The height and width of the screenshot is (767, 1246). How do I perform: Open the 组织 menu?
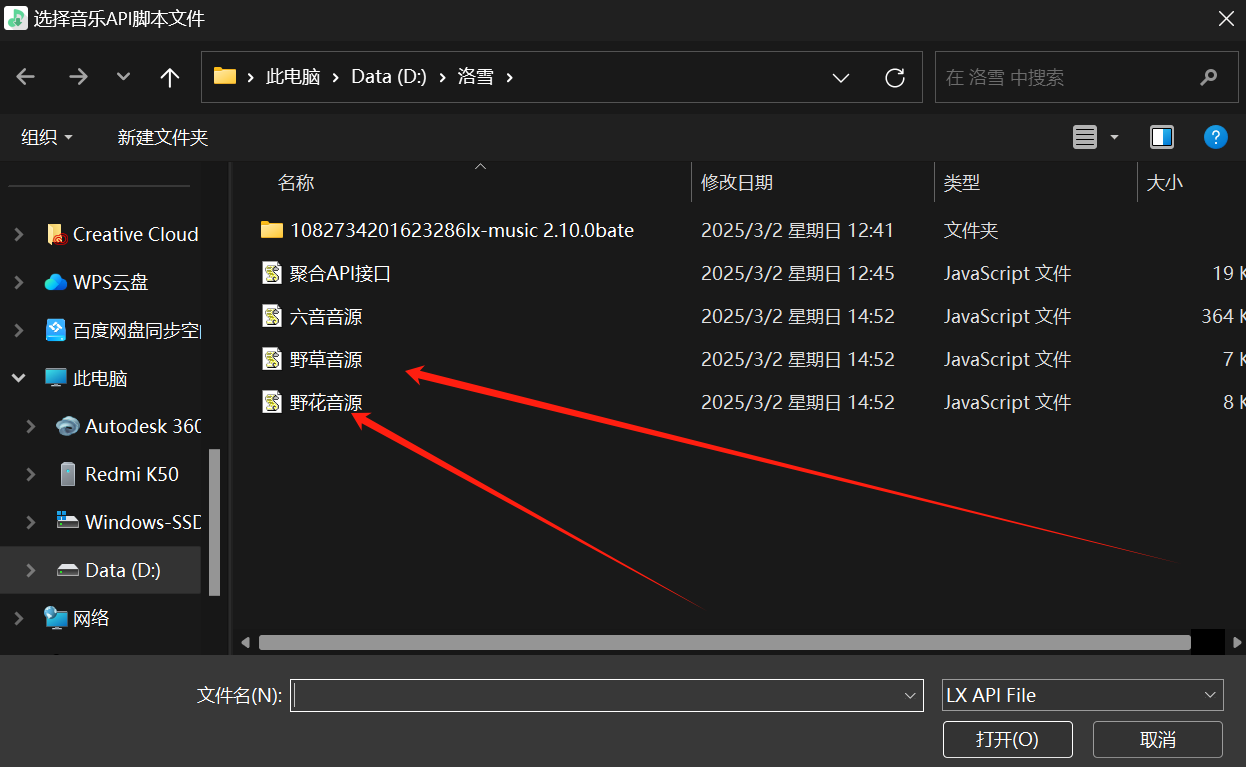(x=46, y=137)
